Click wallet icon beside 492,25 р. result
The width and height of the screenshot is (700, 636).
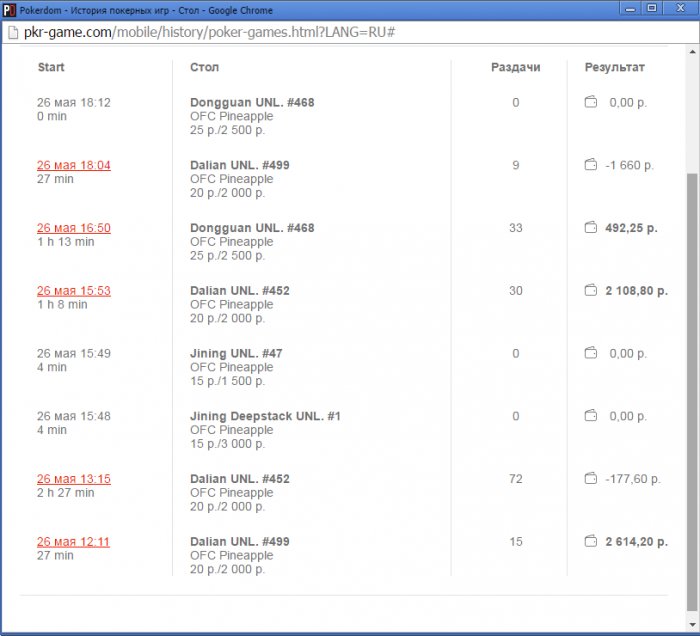(x=591, y=228)
